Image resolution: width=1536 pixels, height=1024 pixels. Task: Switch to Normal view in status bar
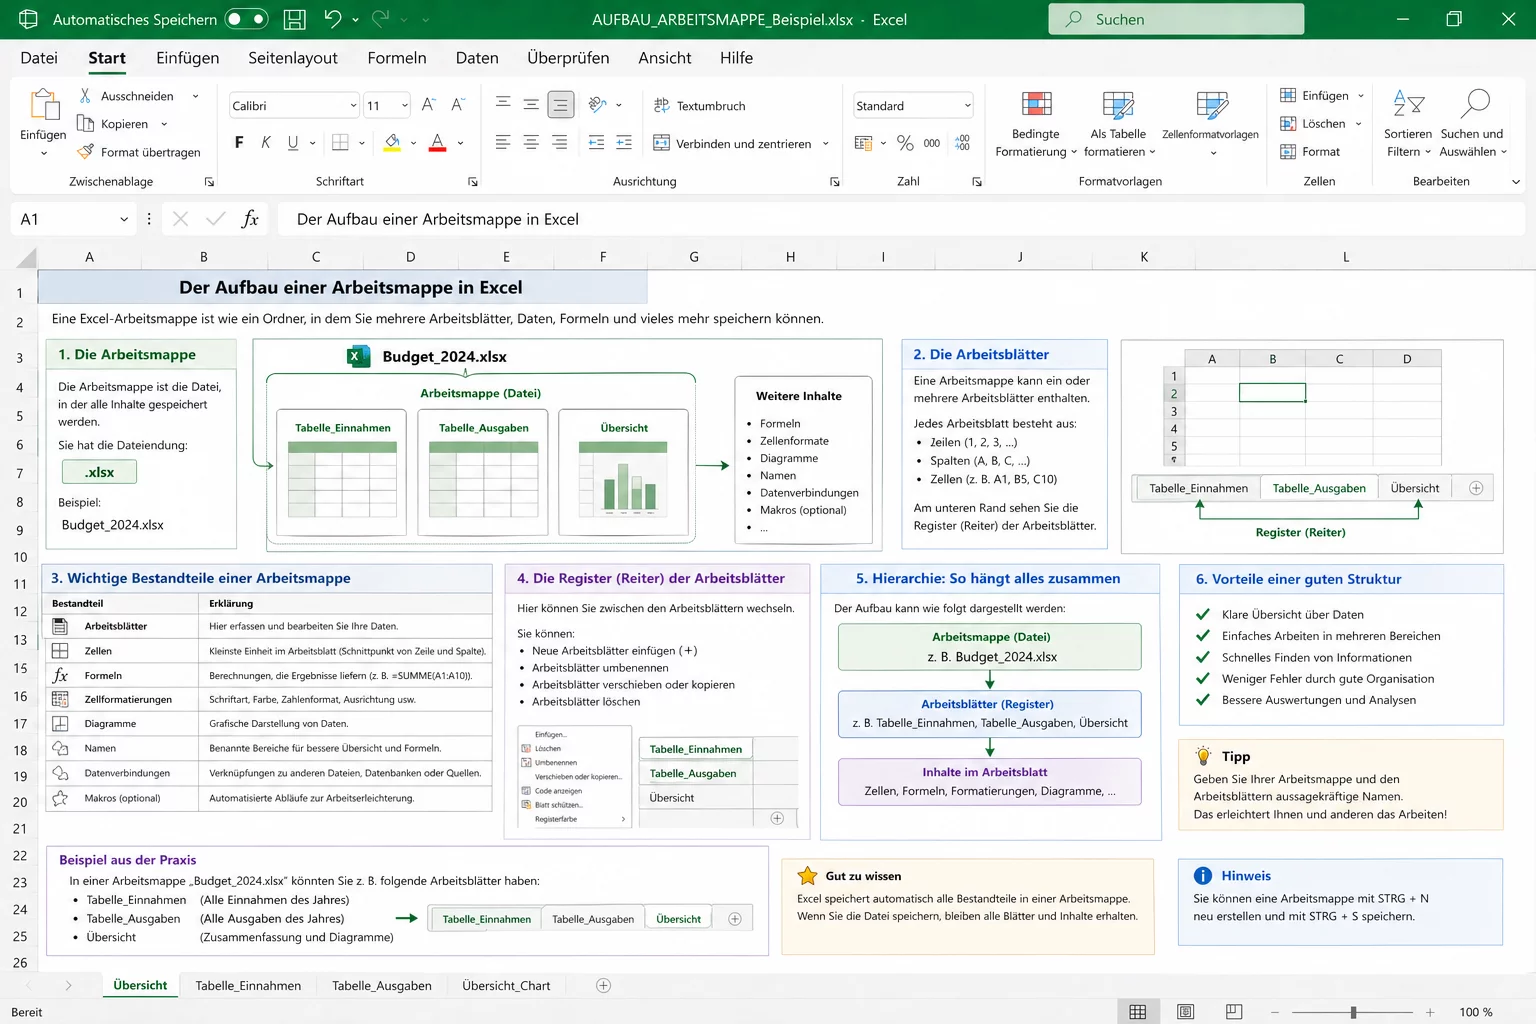click(x=1138, y=1012)
